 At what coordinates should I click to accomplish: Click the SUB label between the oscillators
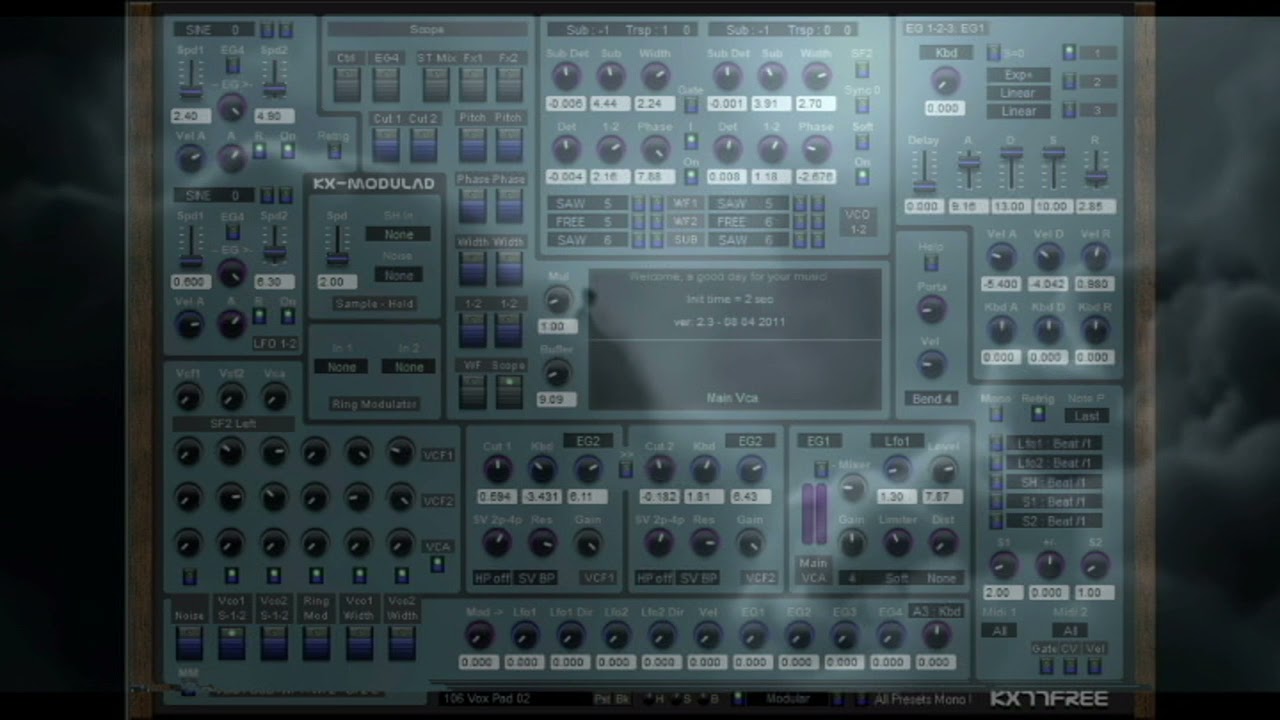[685, 240]
